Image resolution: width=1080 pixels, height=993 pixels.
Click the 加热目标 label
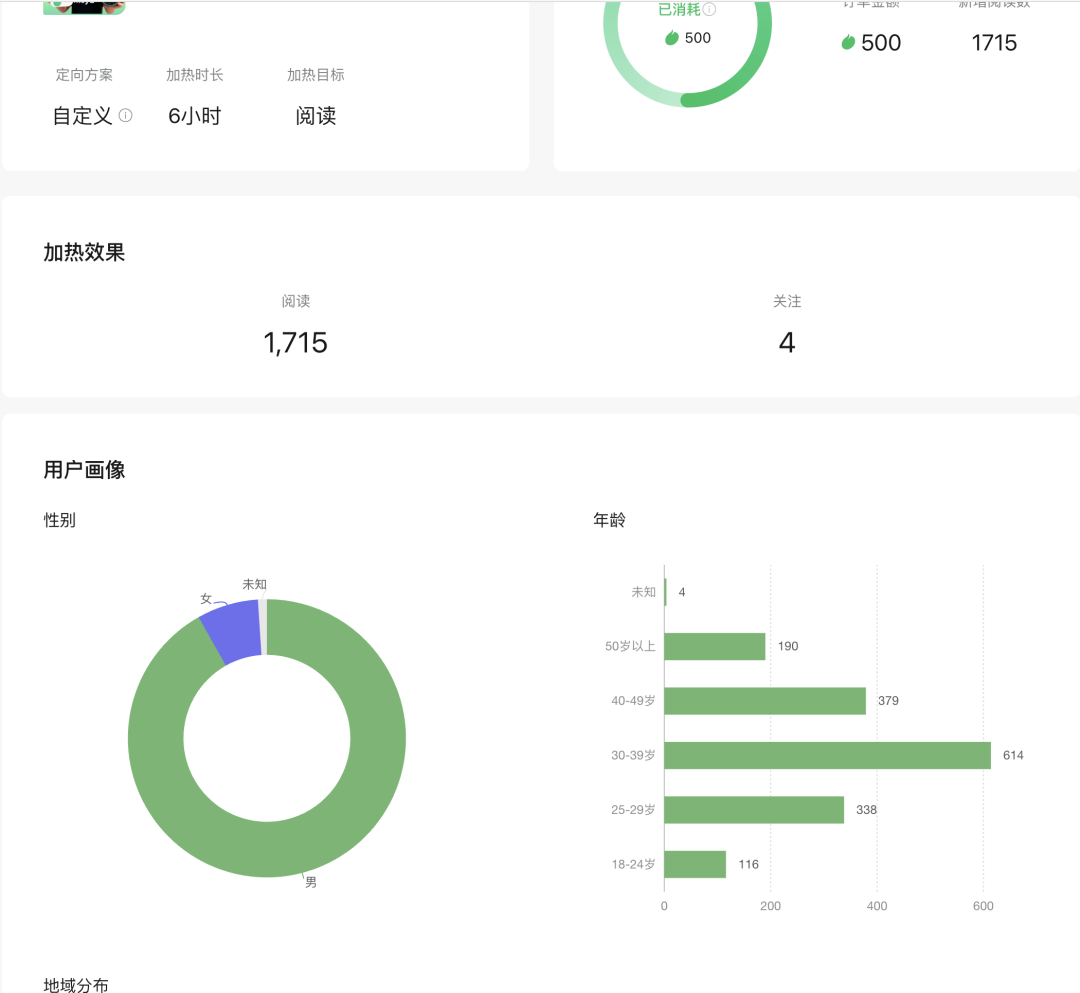(x=316, y=75)
